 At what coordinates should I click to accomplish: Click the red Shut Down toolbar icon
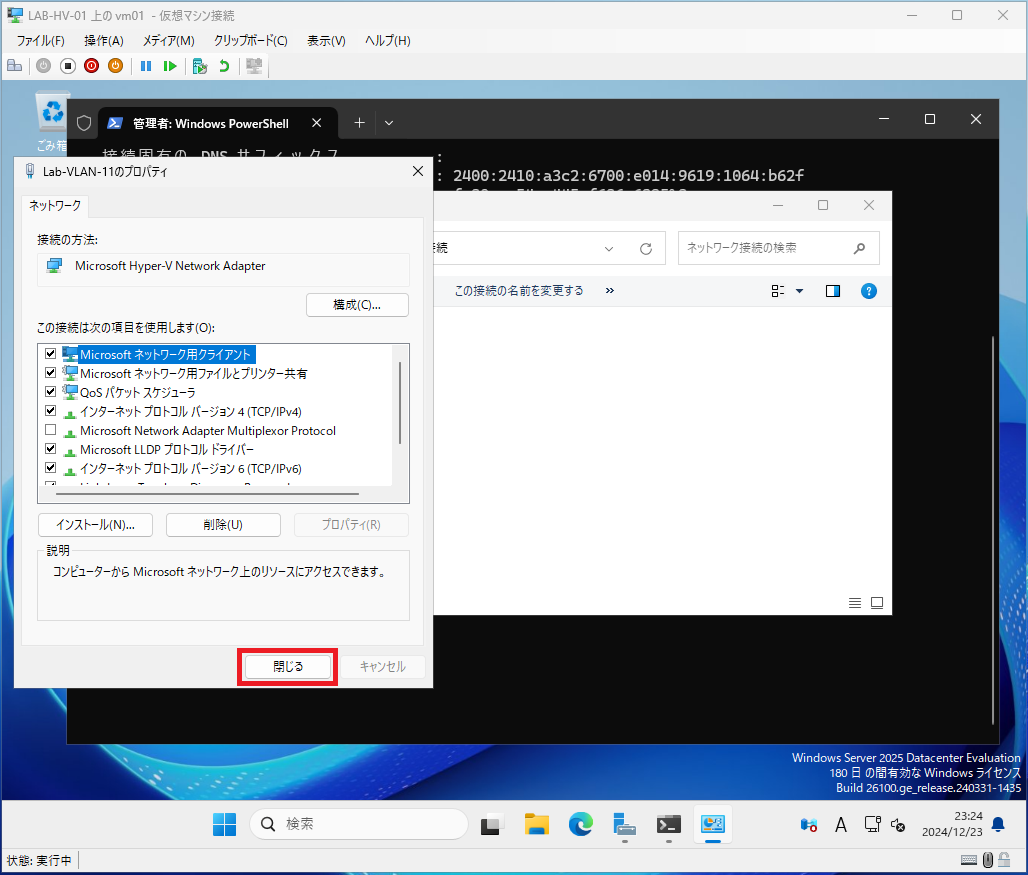pyautogui.click(x=92, y=66)
